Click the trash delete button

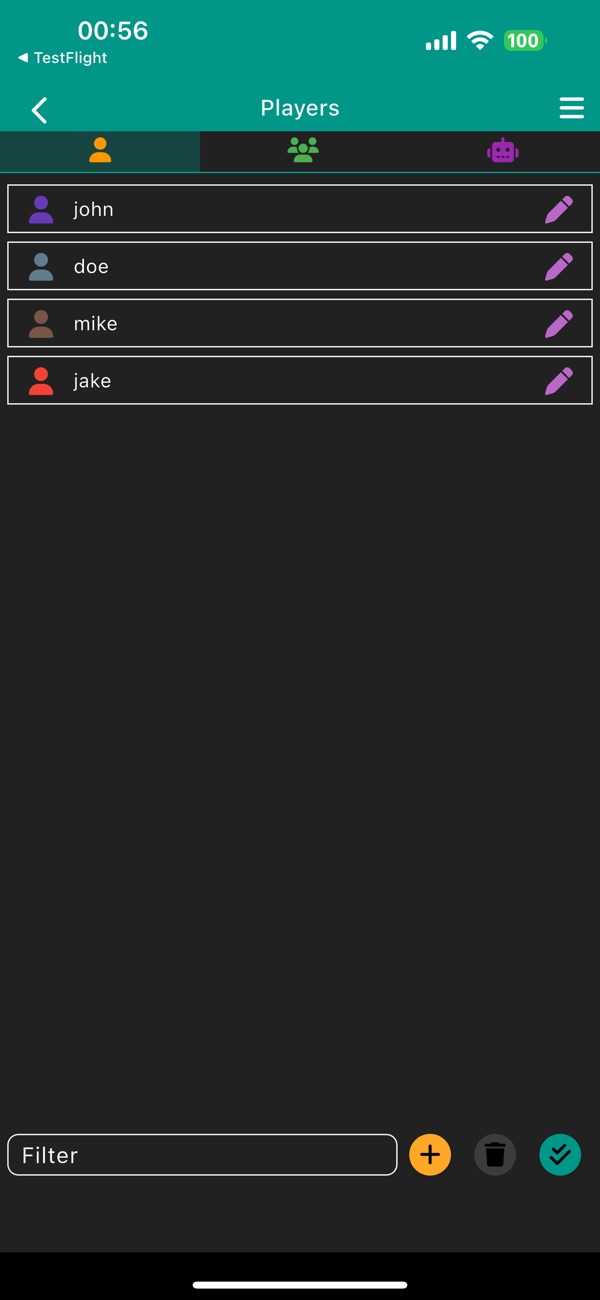(495, 1155)
